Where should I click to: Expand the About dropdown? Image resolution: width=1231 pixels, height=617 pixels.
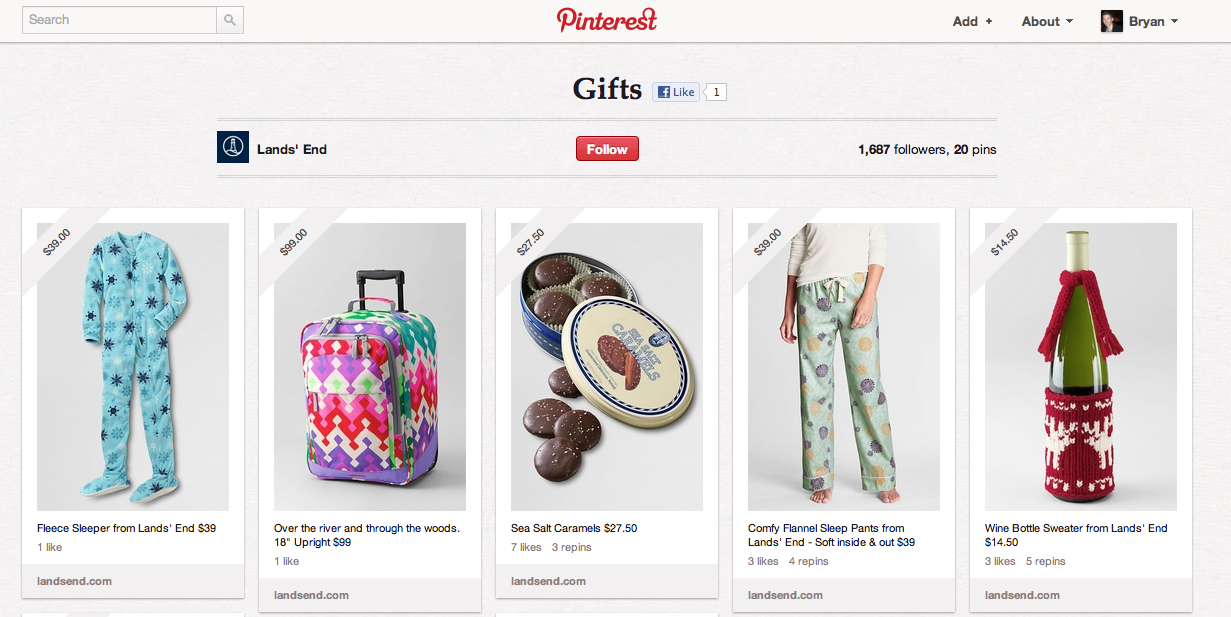coord(1047,21)
